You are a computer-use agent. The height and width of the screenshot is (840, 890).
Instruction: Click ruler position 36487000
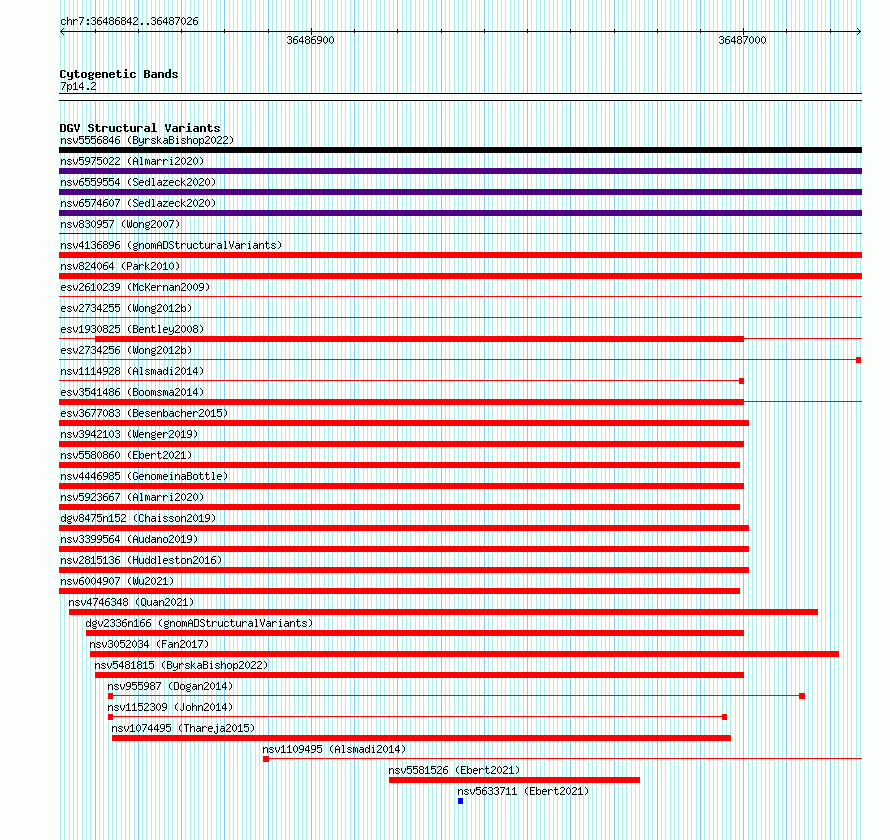point(742,40)
